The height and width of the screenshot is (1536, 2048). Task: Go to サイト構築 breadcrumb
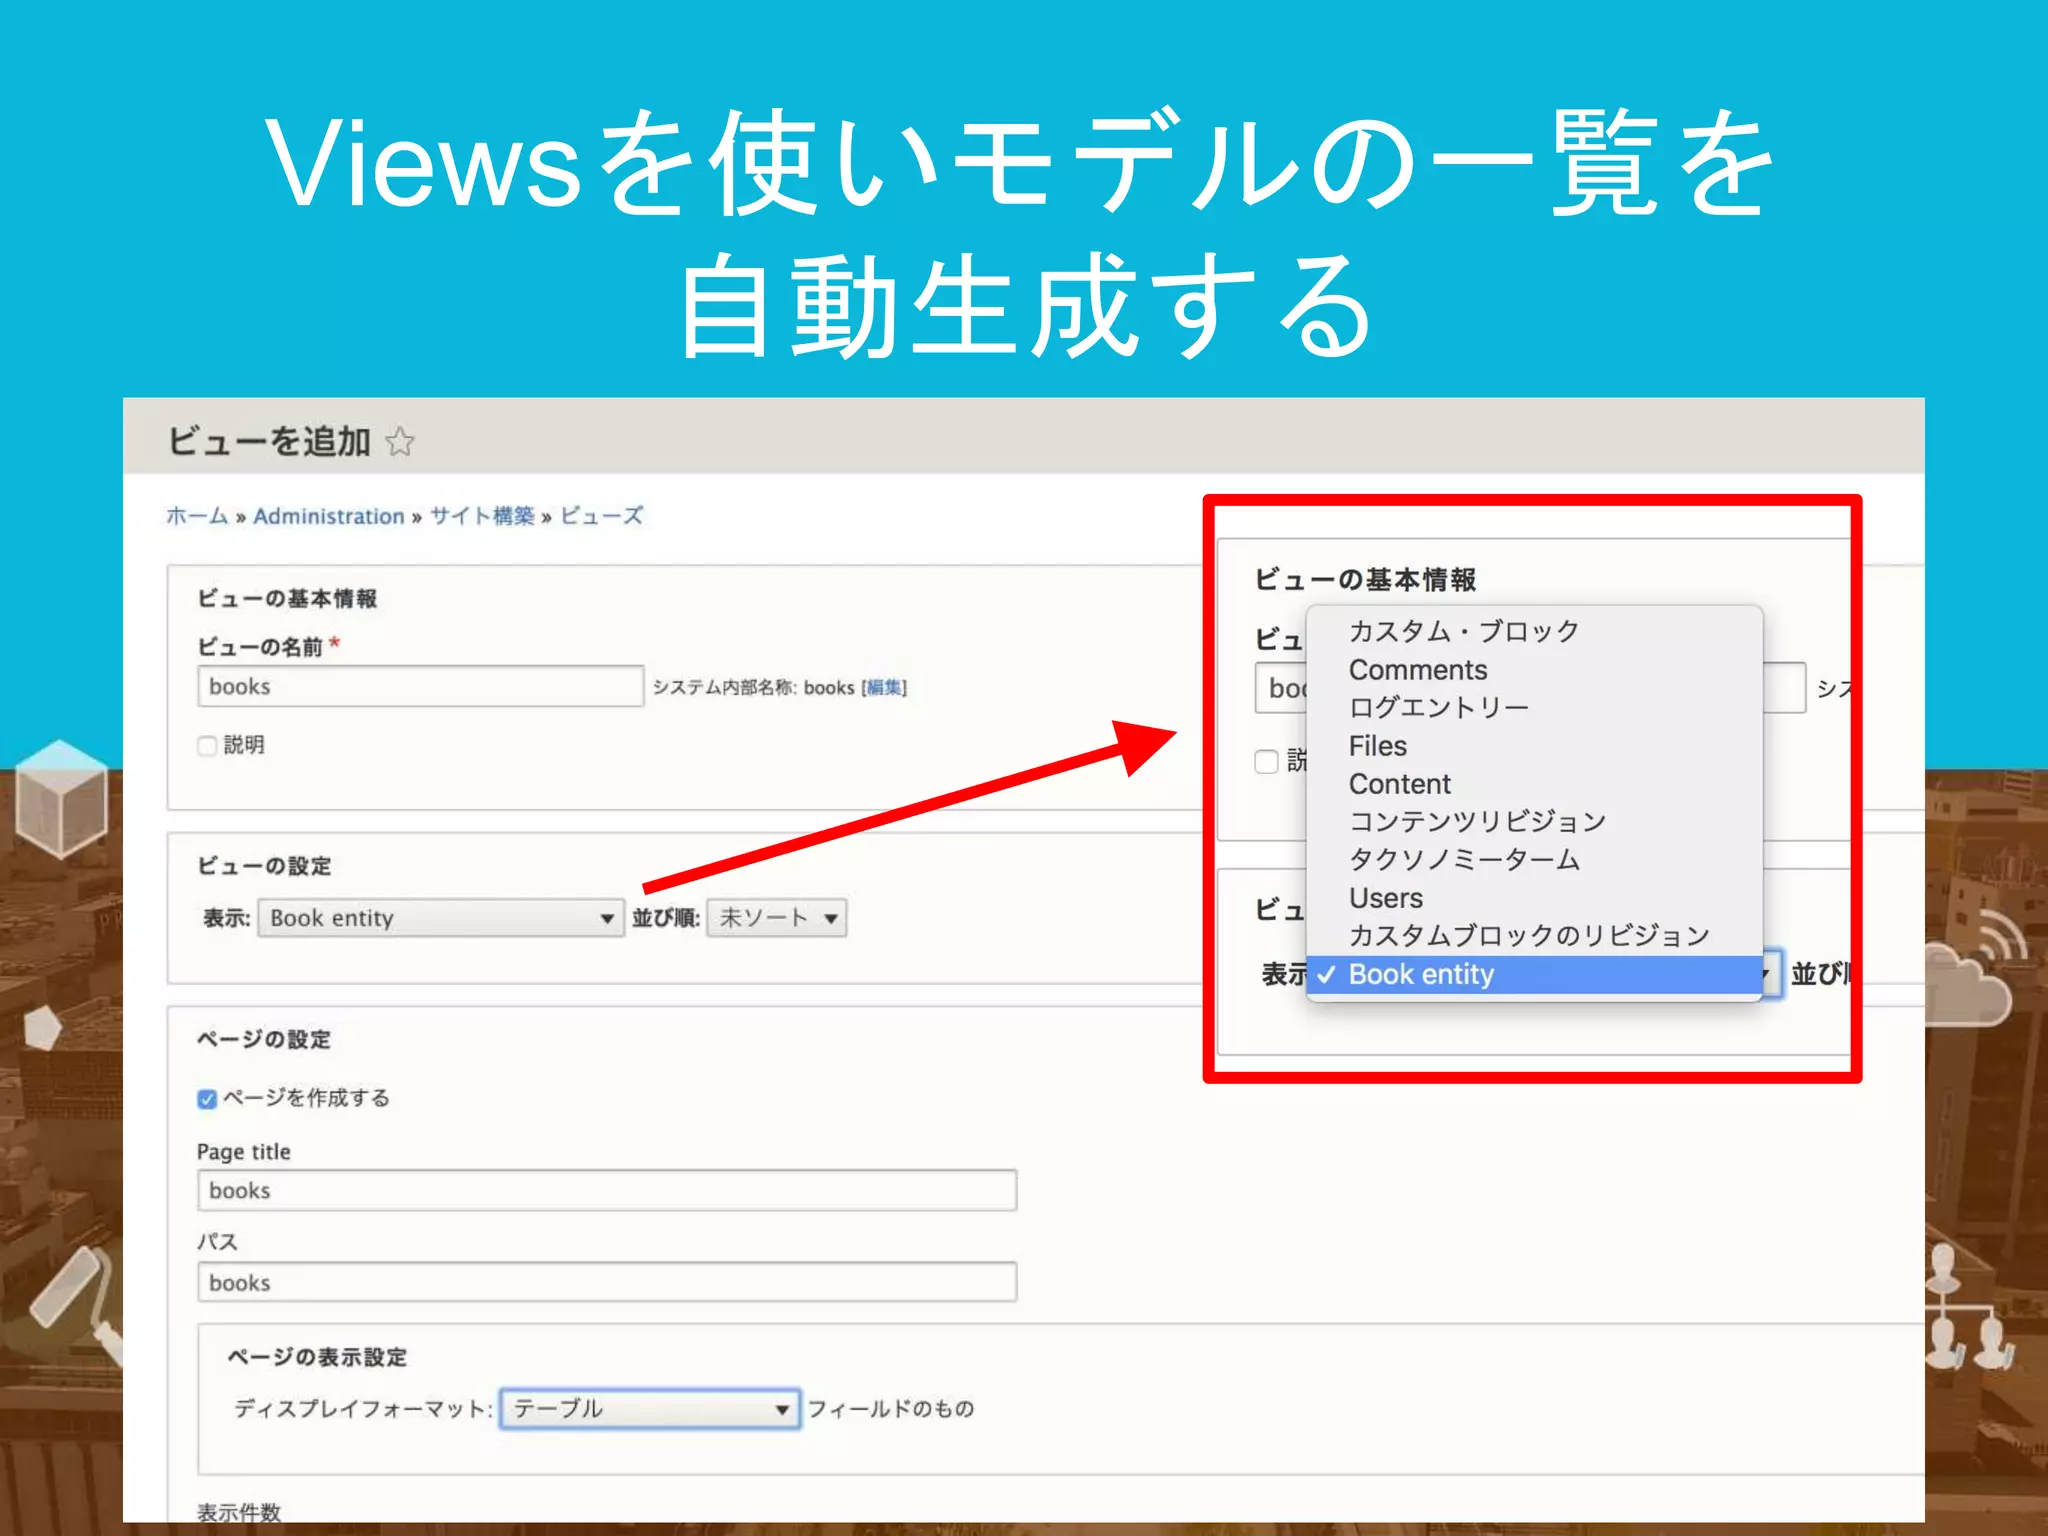tap(482, 516)
